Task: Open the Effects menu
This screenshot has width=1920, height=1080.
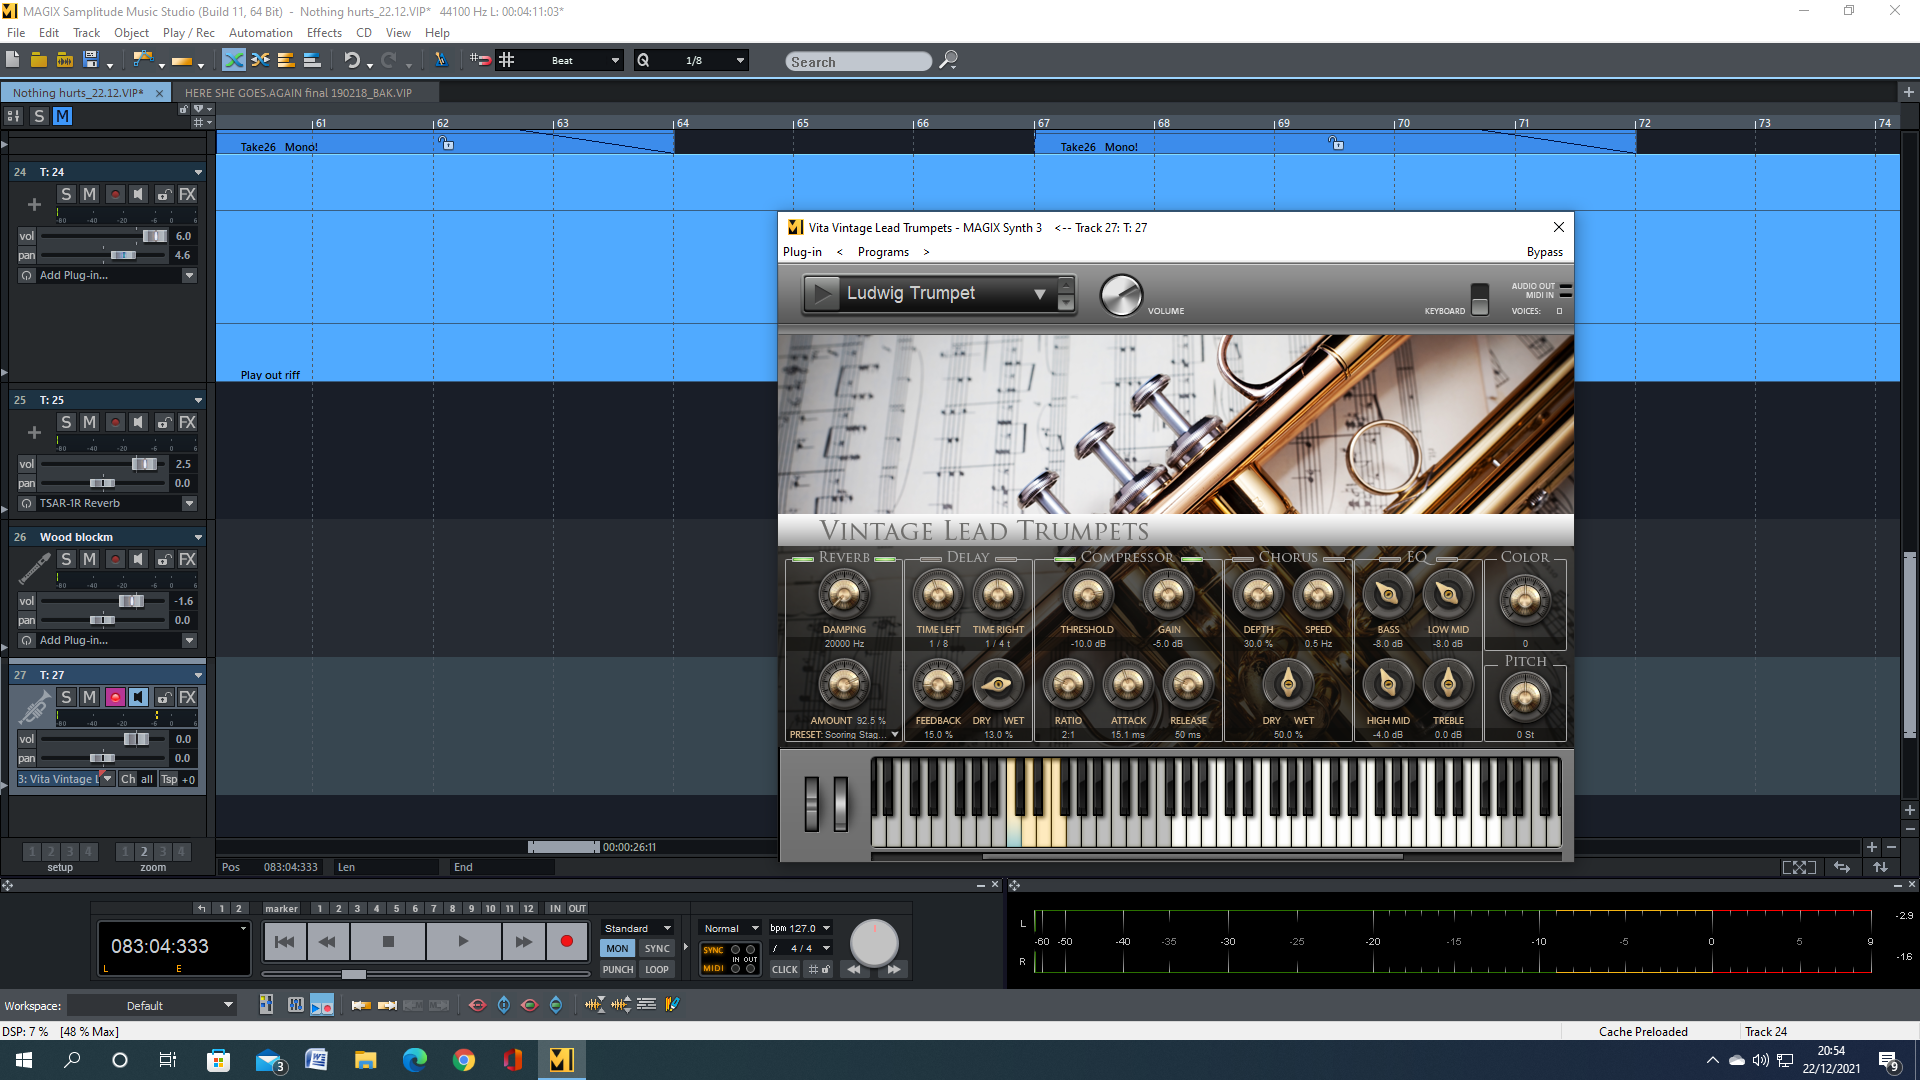Action: 324,33
